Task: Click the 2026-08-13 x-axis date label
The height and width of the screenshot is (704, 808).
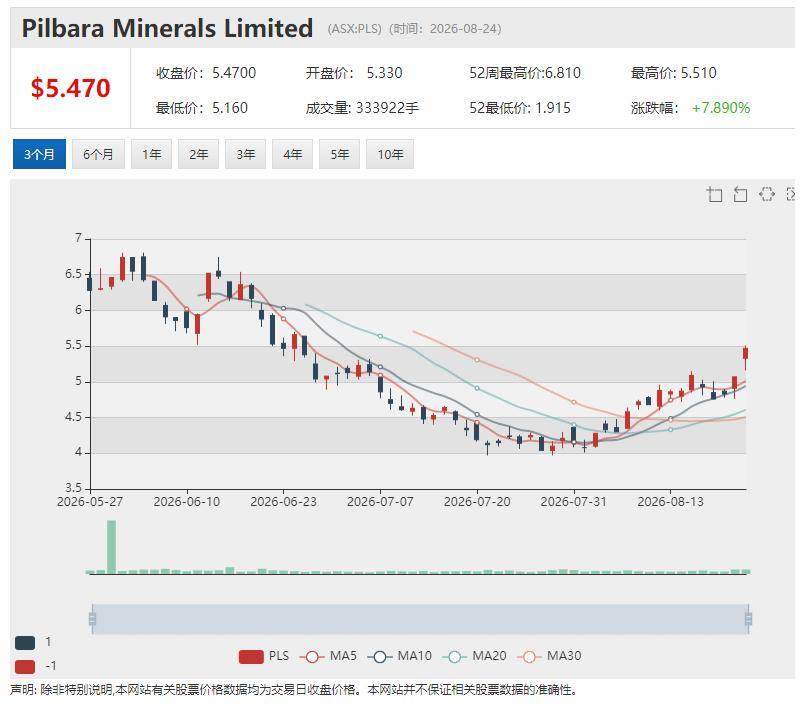Action: click(x=670, y=501)
